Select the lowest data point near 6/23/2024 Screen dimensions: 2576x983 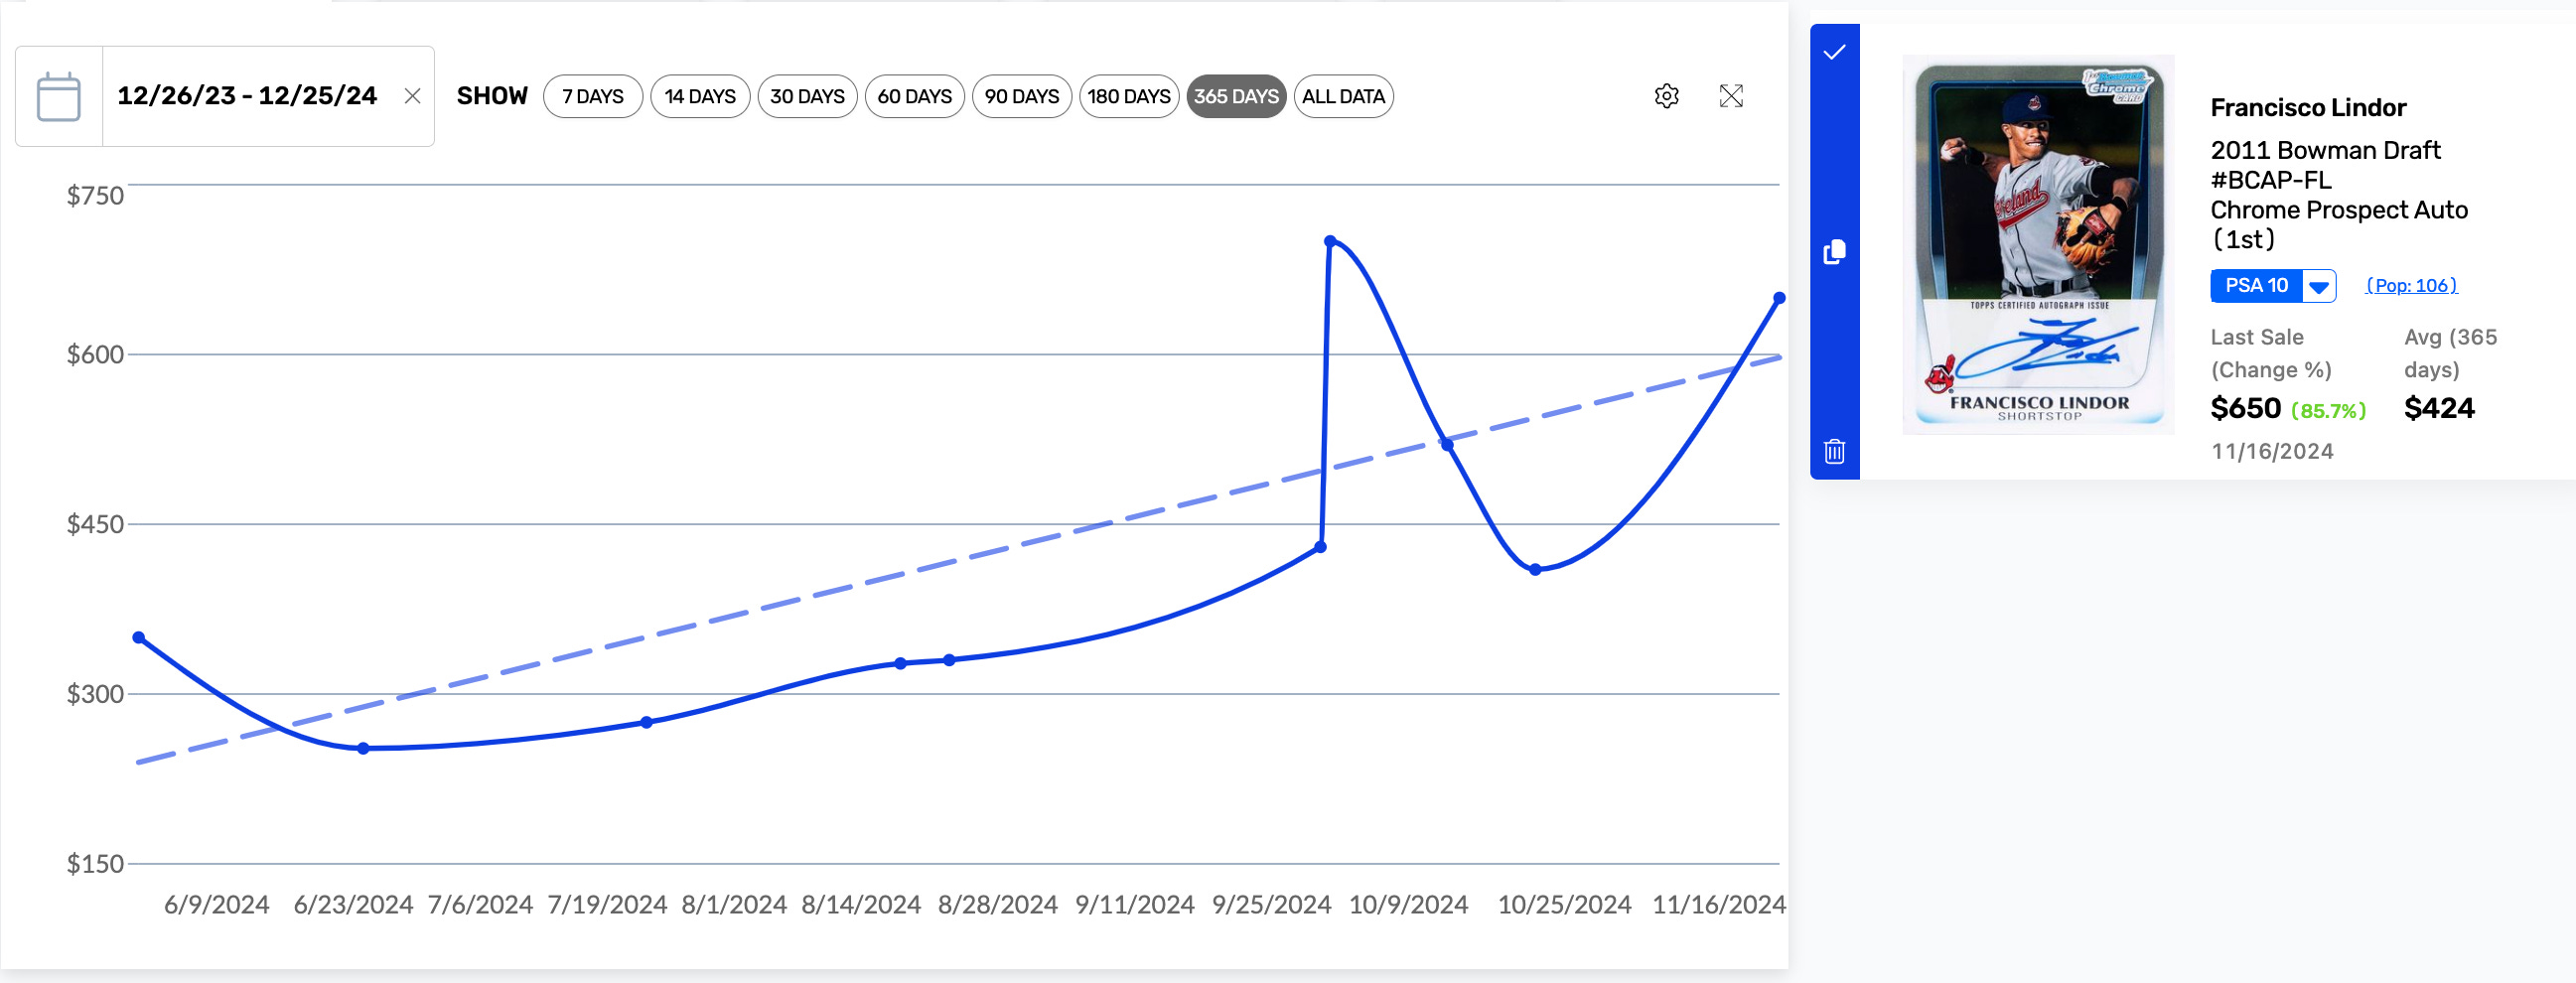click(363, 748)
